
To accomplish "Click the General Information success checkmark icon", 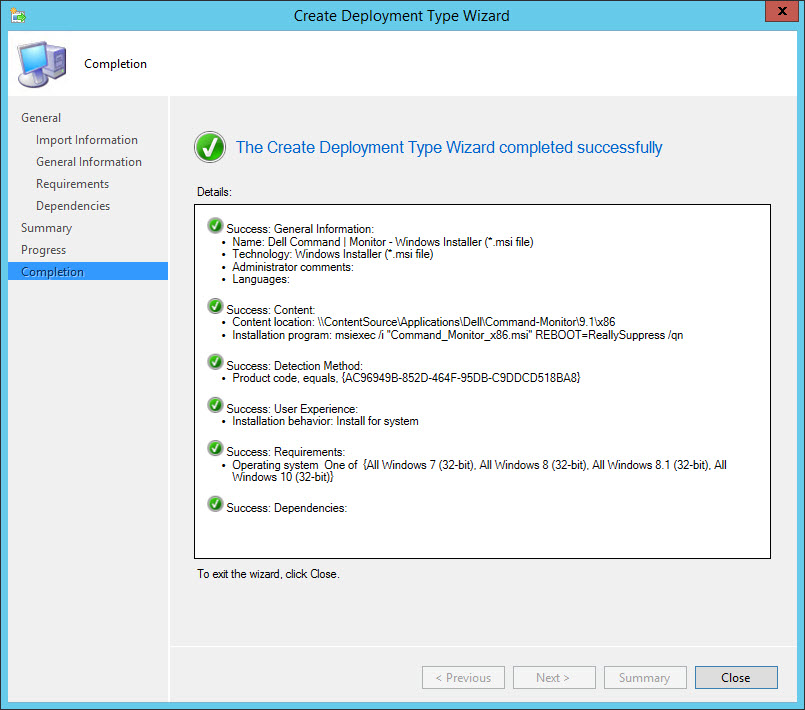I will coord(215,226).
